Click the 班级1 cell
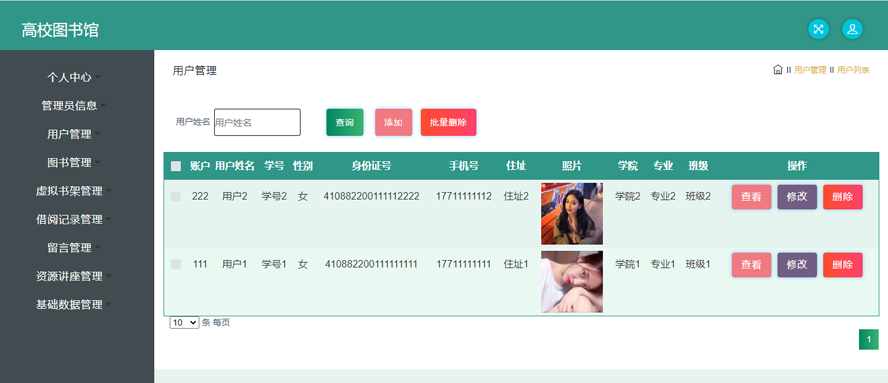The width and height of the screenshot is (888, 383). [x=698, y=264]
